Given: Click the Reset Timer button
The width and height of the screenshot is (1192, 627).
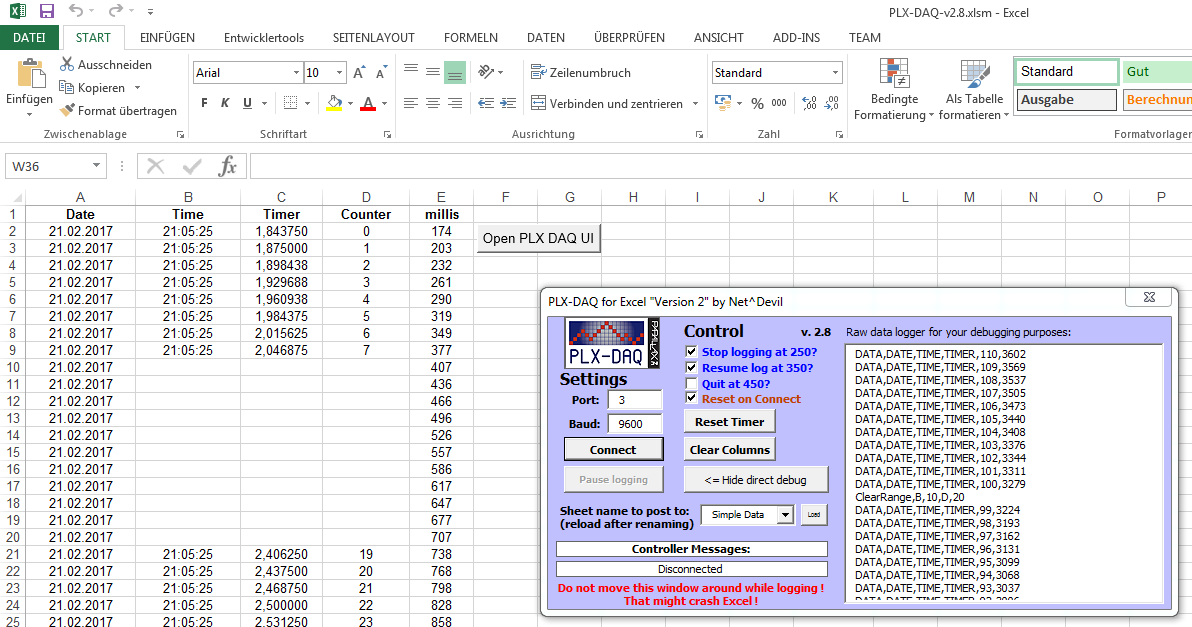Looking at the screenshot, I should (x=729, y=422).
